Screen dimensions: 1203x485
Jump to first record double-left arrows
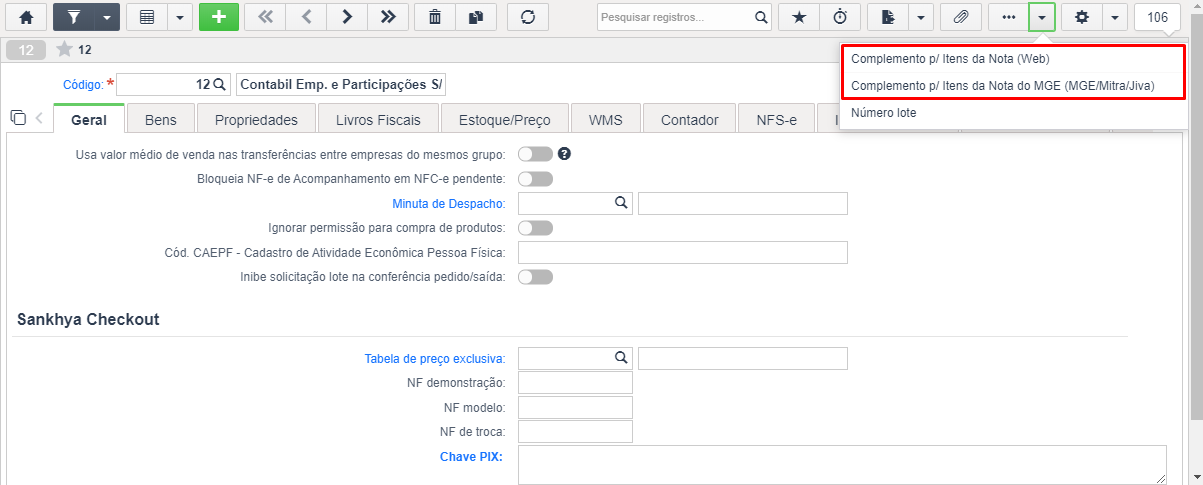tap(265, 17)
